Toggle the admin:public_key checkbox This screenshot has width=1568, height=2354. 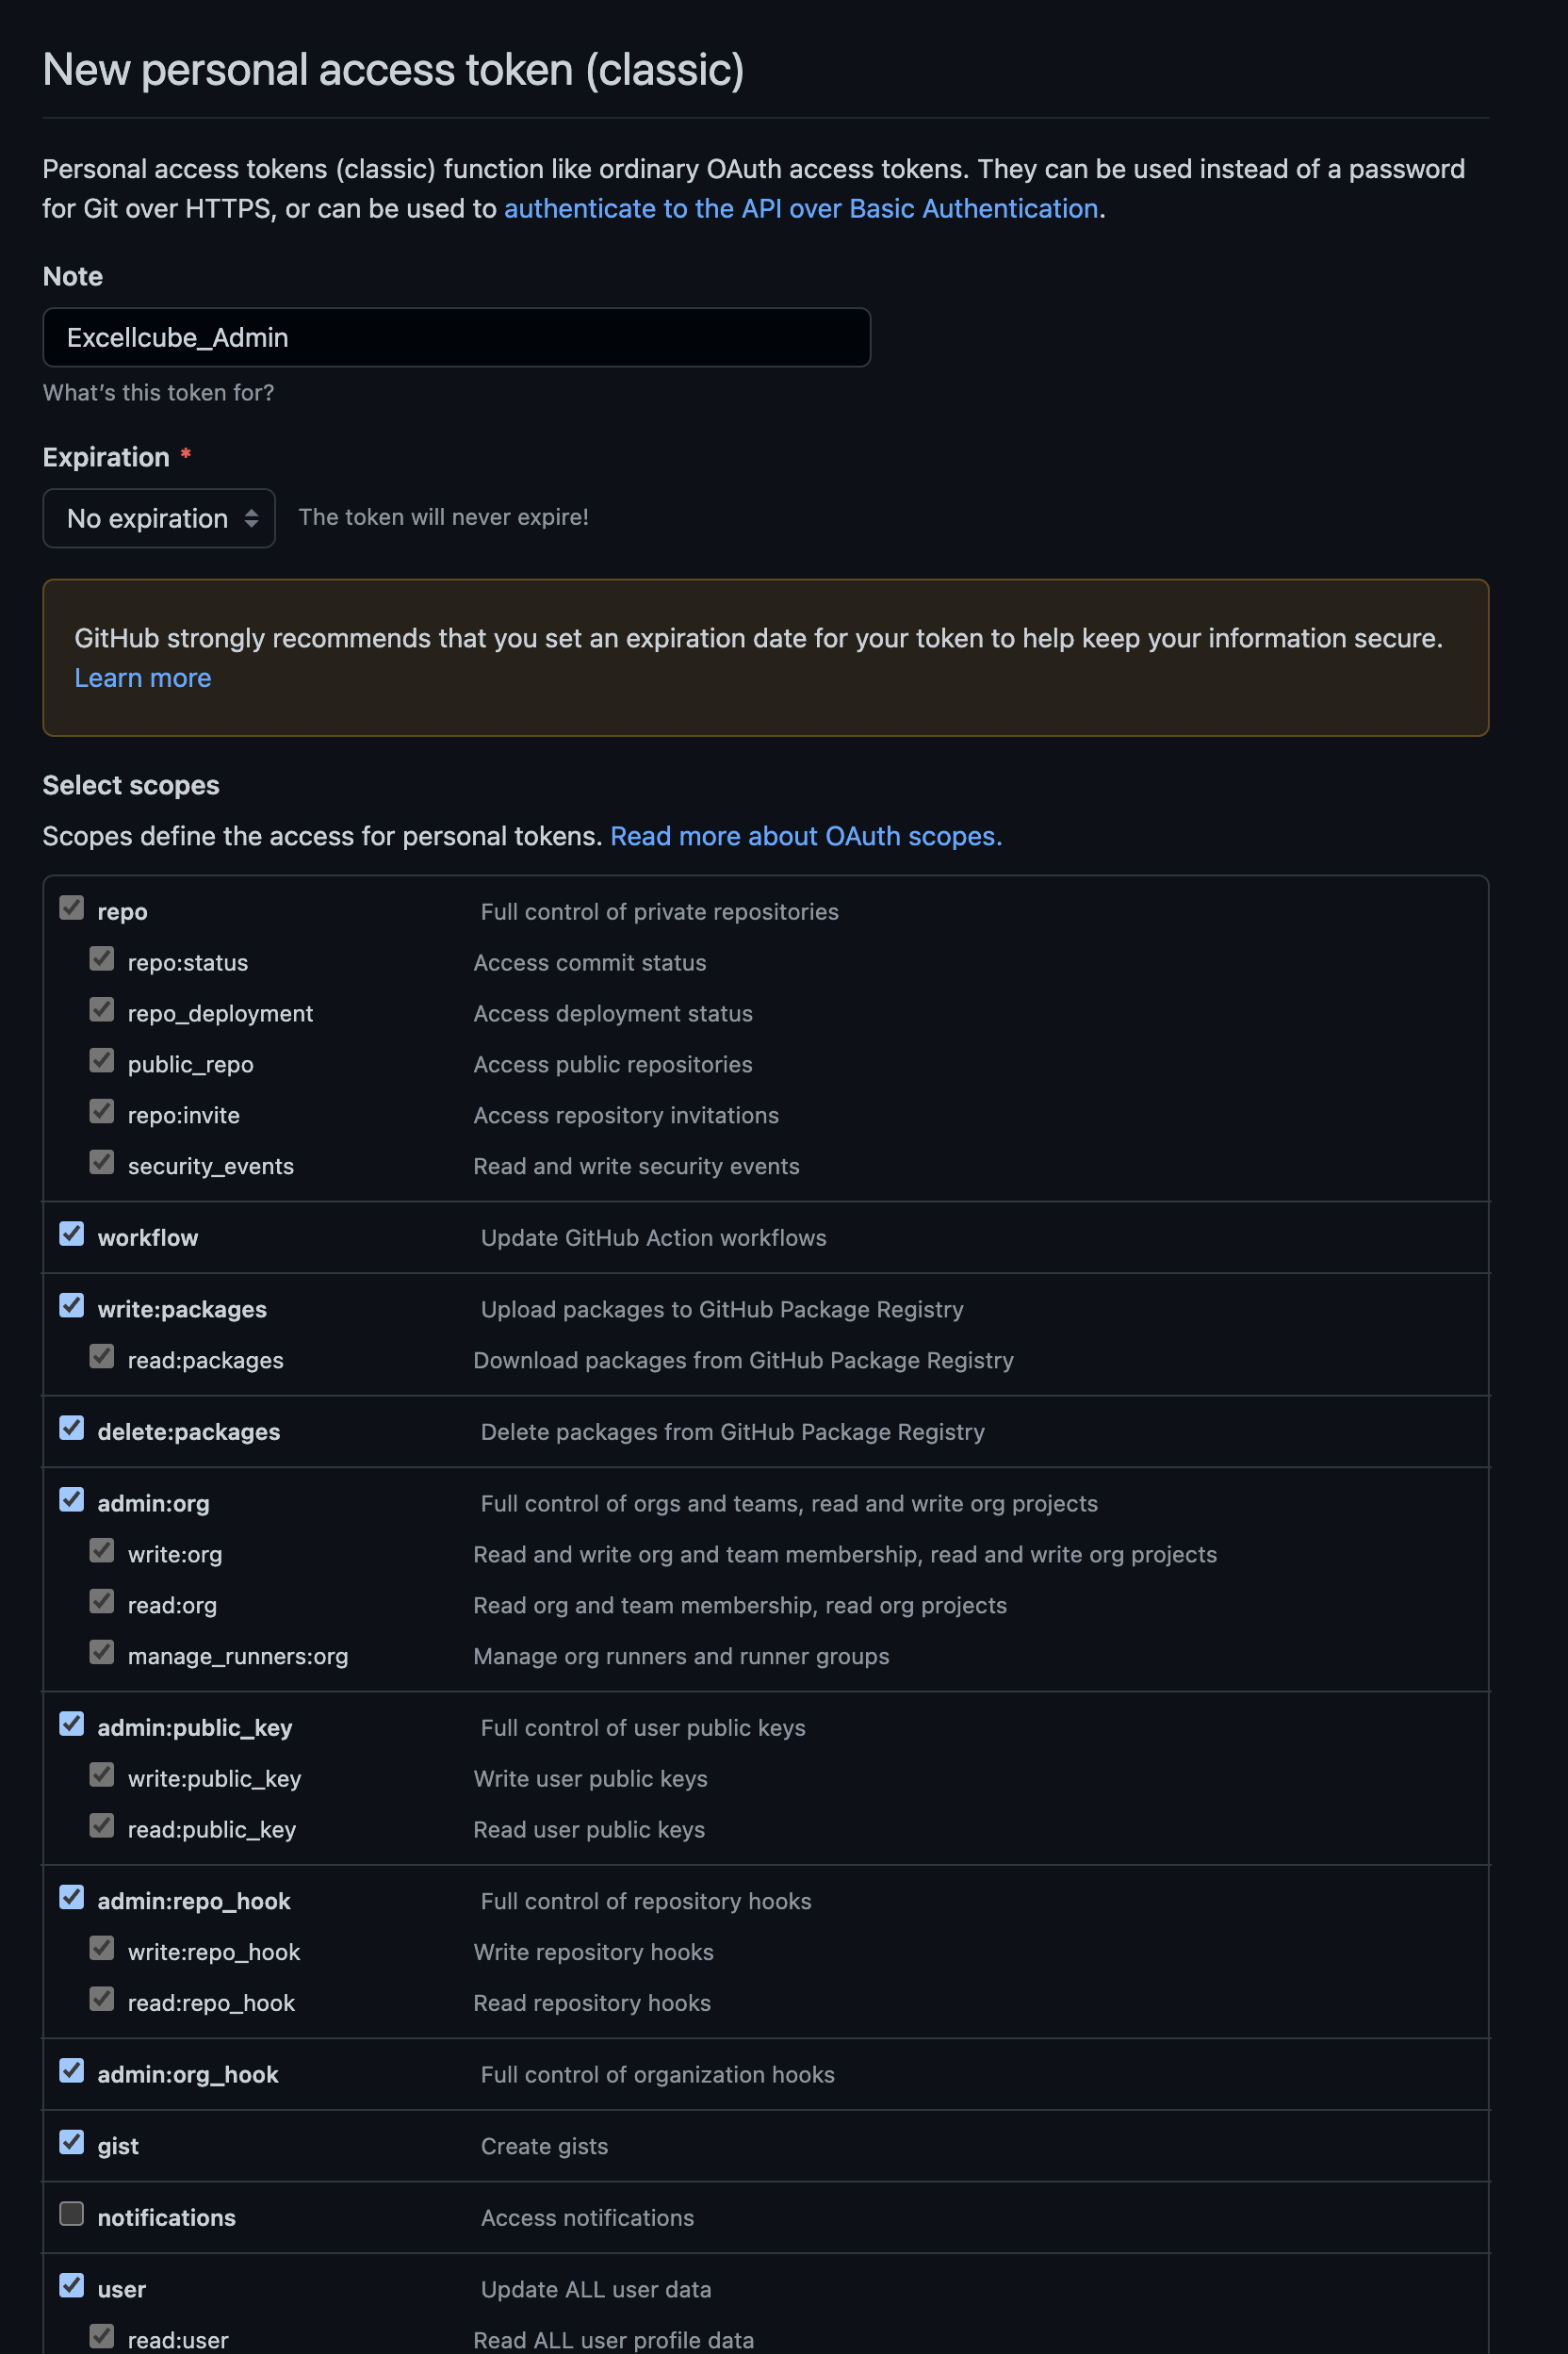(x=71, y=1724)
